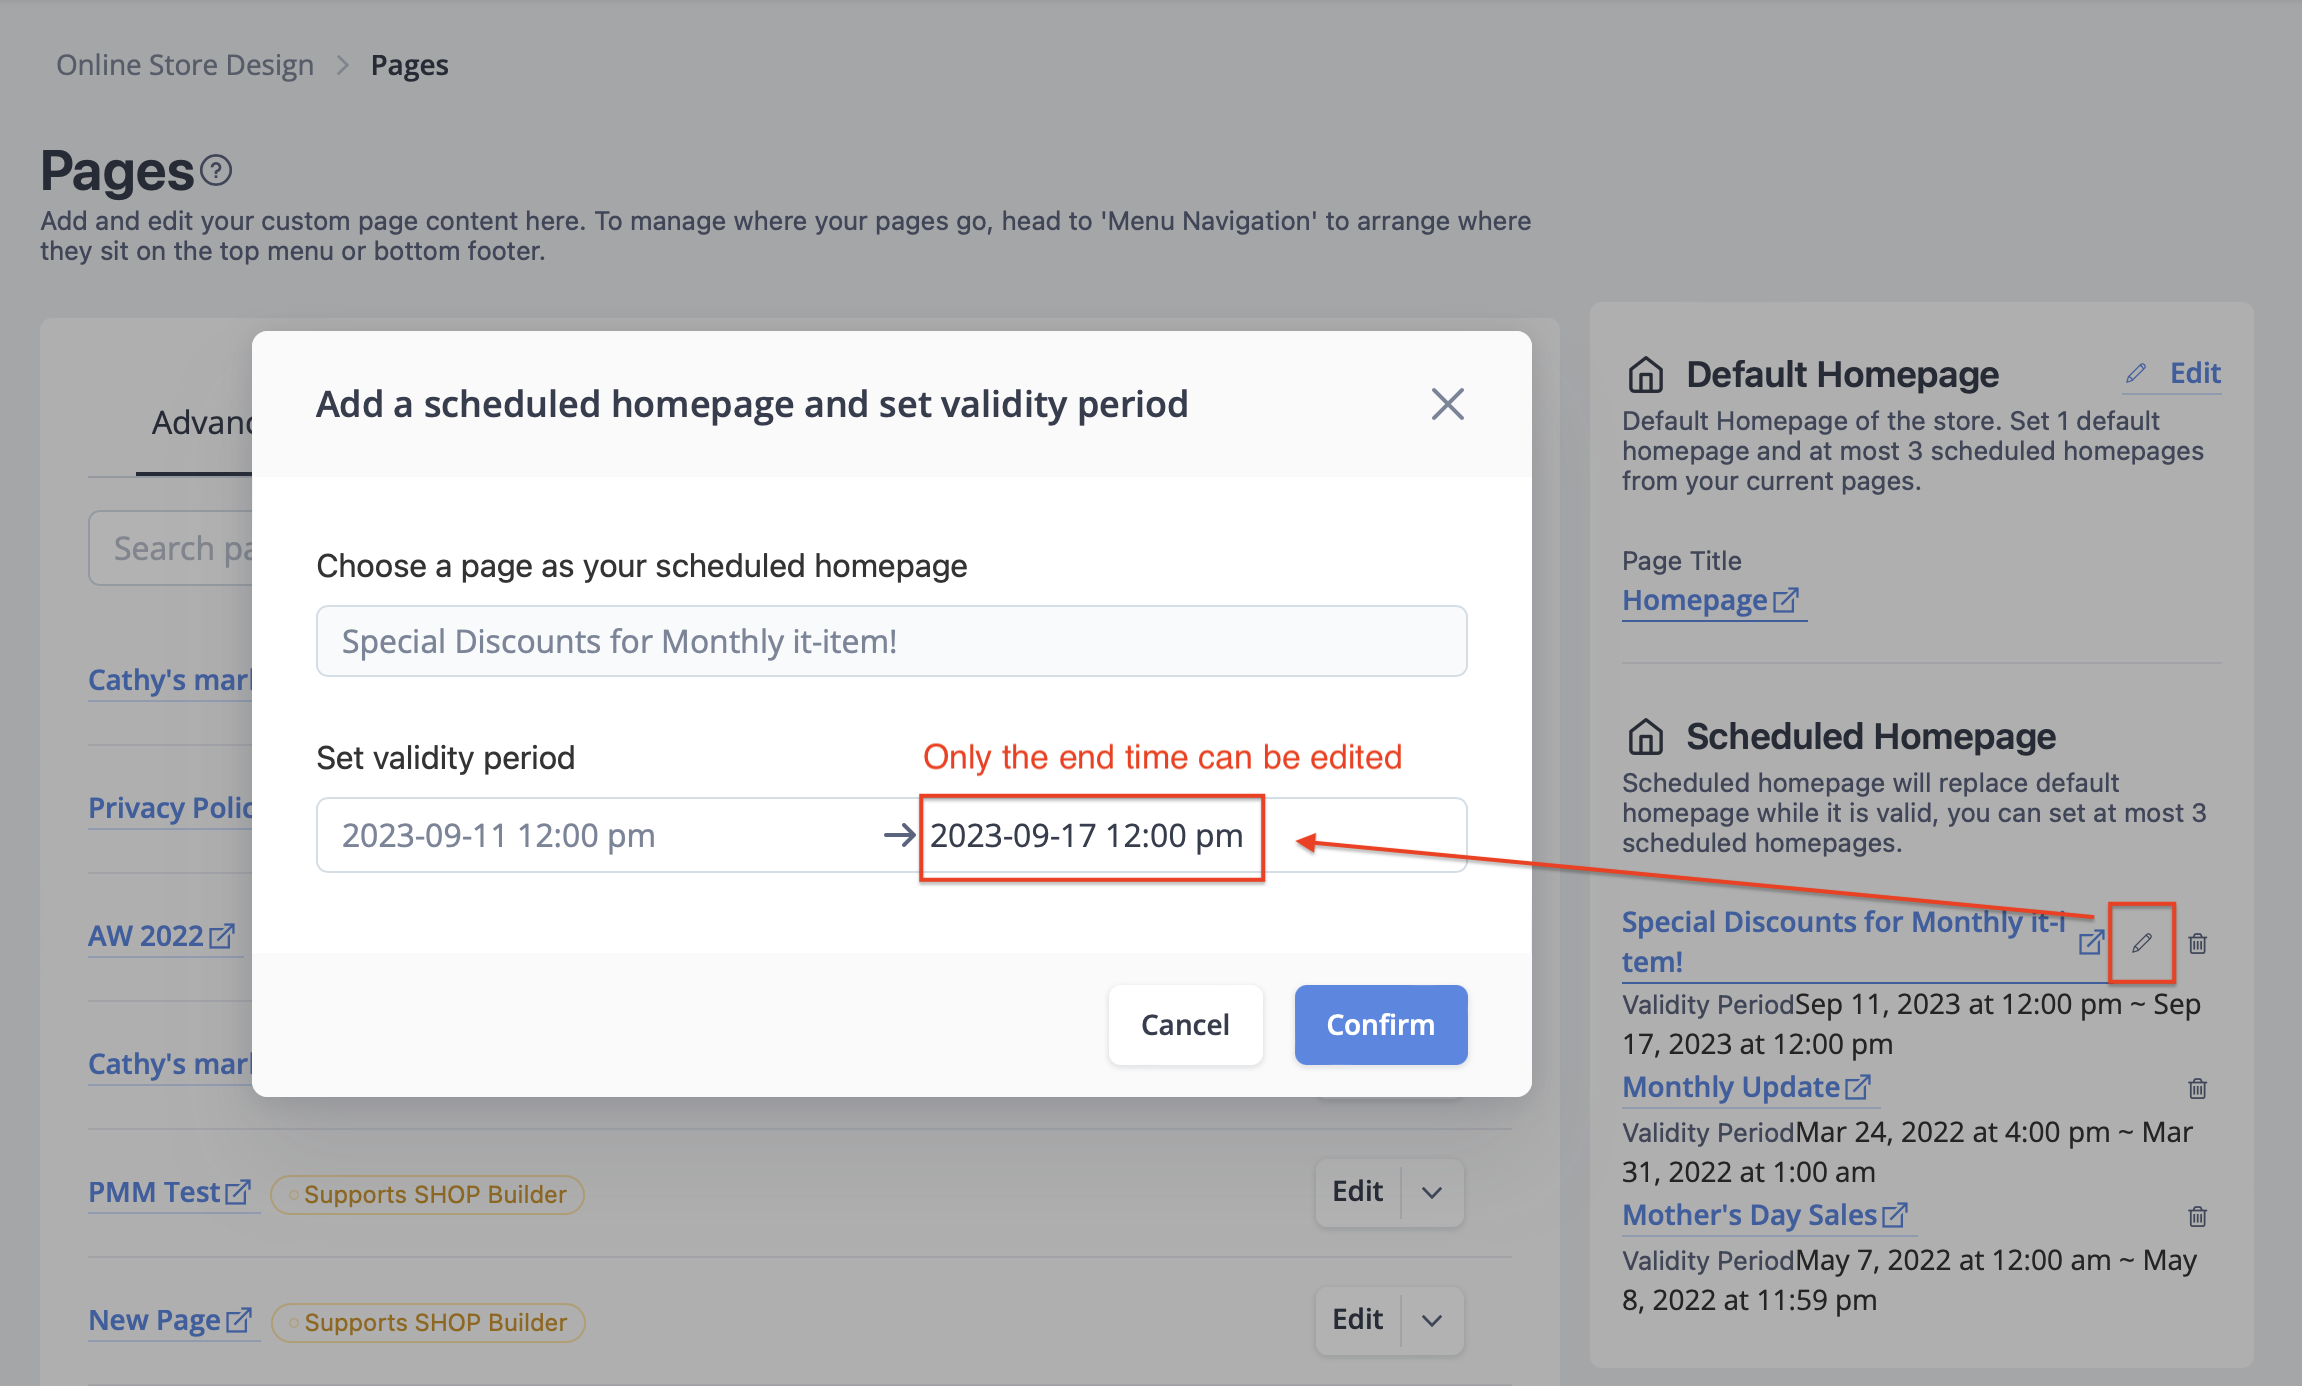This screenshot has width=2302, height=1386.
Task: Select the Pages breadcrumb item
Action: pyautogui.click(x=409, y=65)
